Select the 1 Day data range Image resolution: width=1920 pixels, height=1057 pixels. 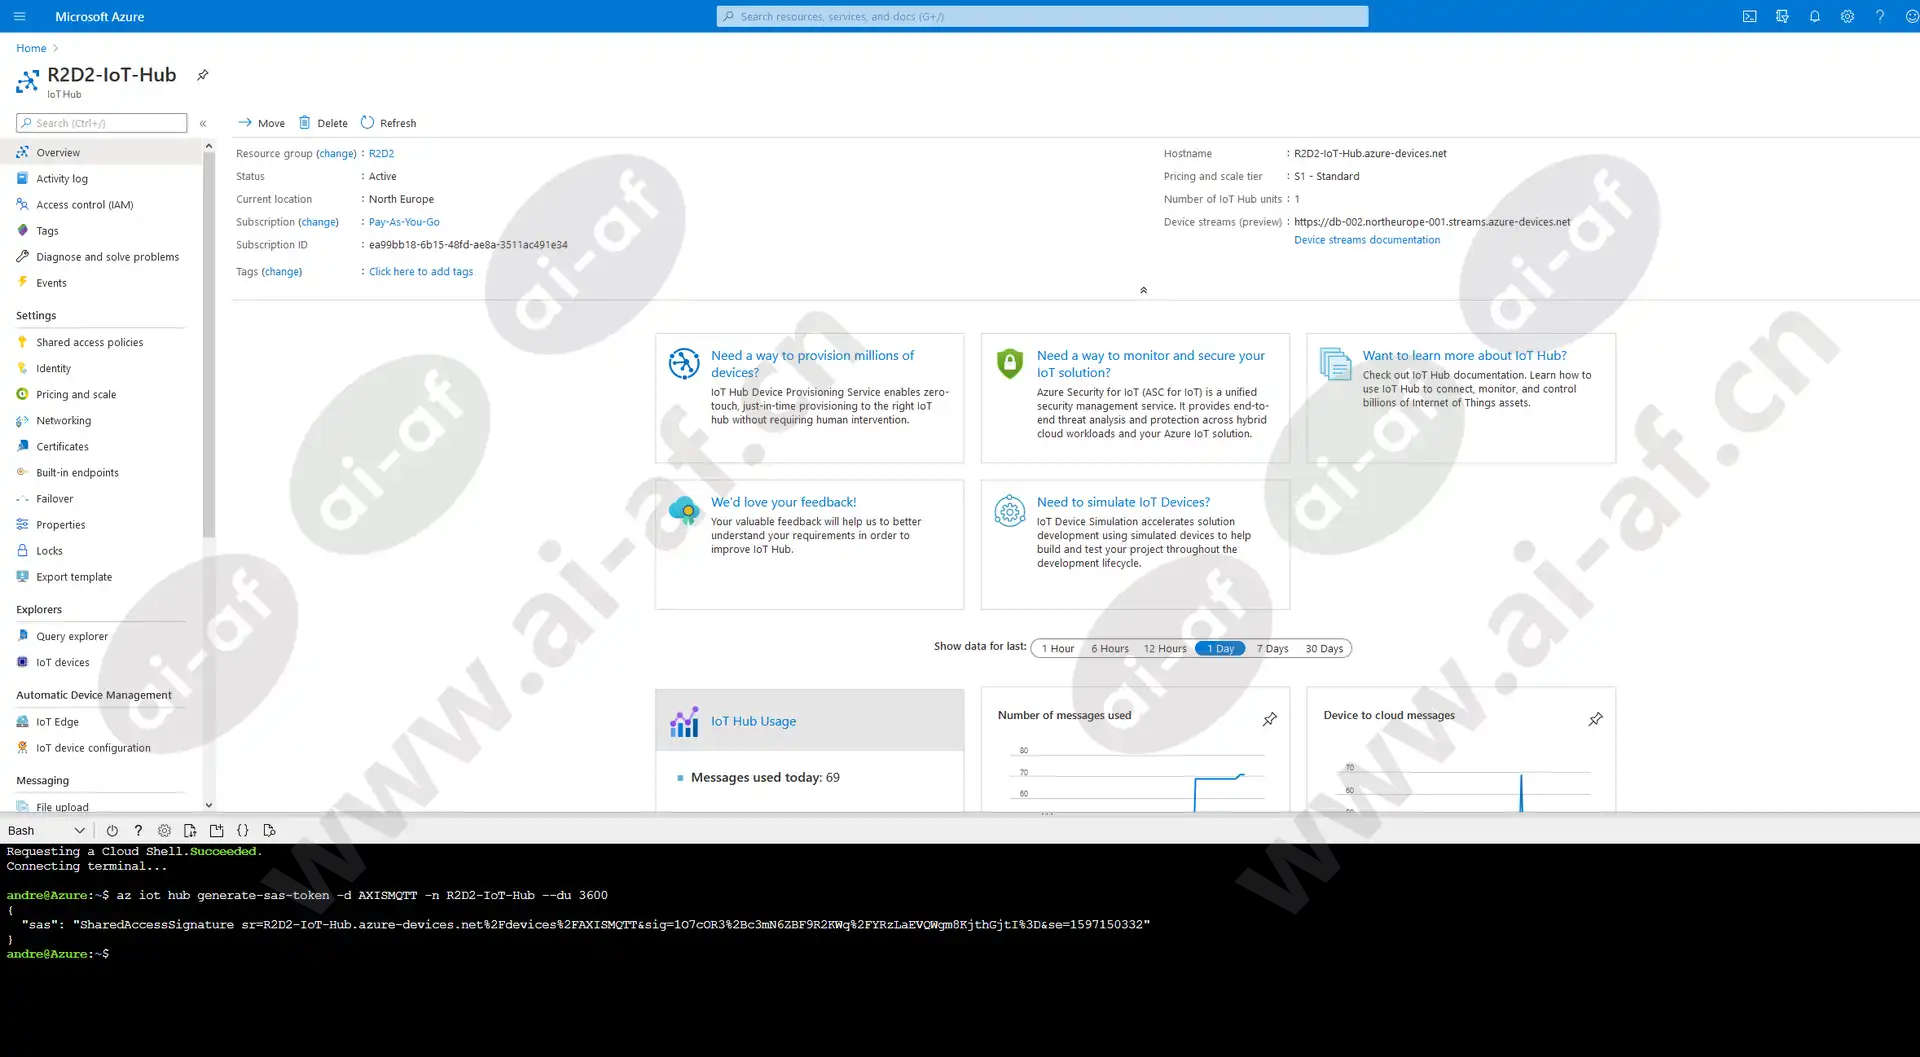pos(1220,648)
